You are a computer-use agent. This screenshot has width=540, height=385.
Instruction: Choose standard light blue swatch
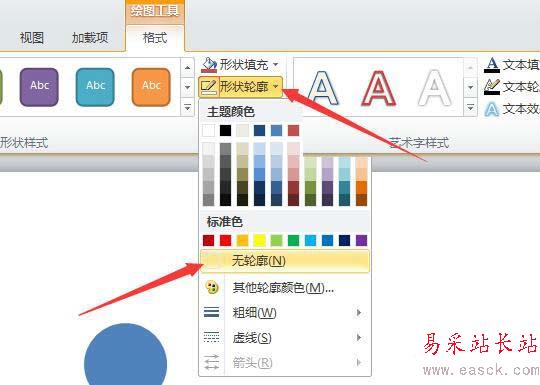point(310,240)
